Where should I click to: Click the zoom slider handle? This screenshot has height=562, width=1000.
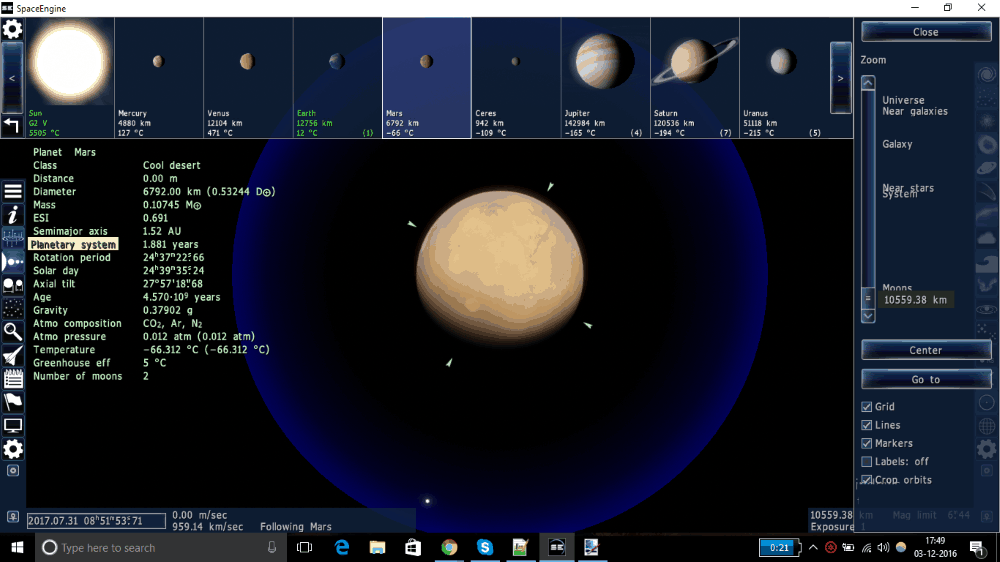point(868,298)
